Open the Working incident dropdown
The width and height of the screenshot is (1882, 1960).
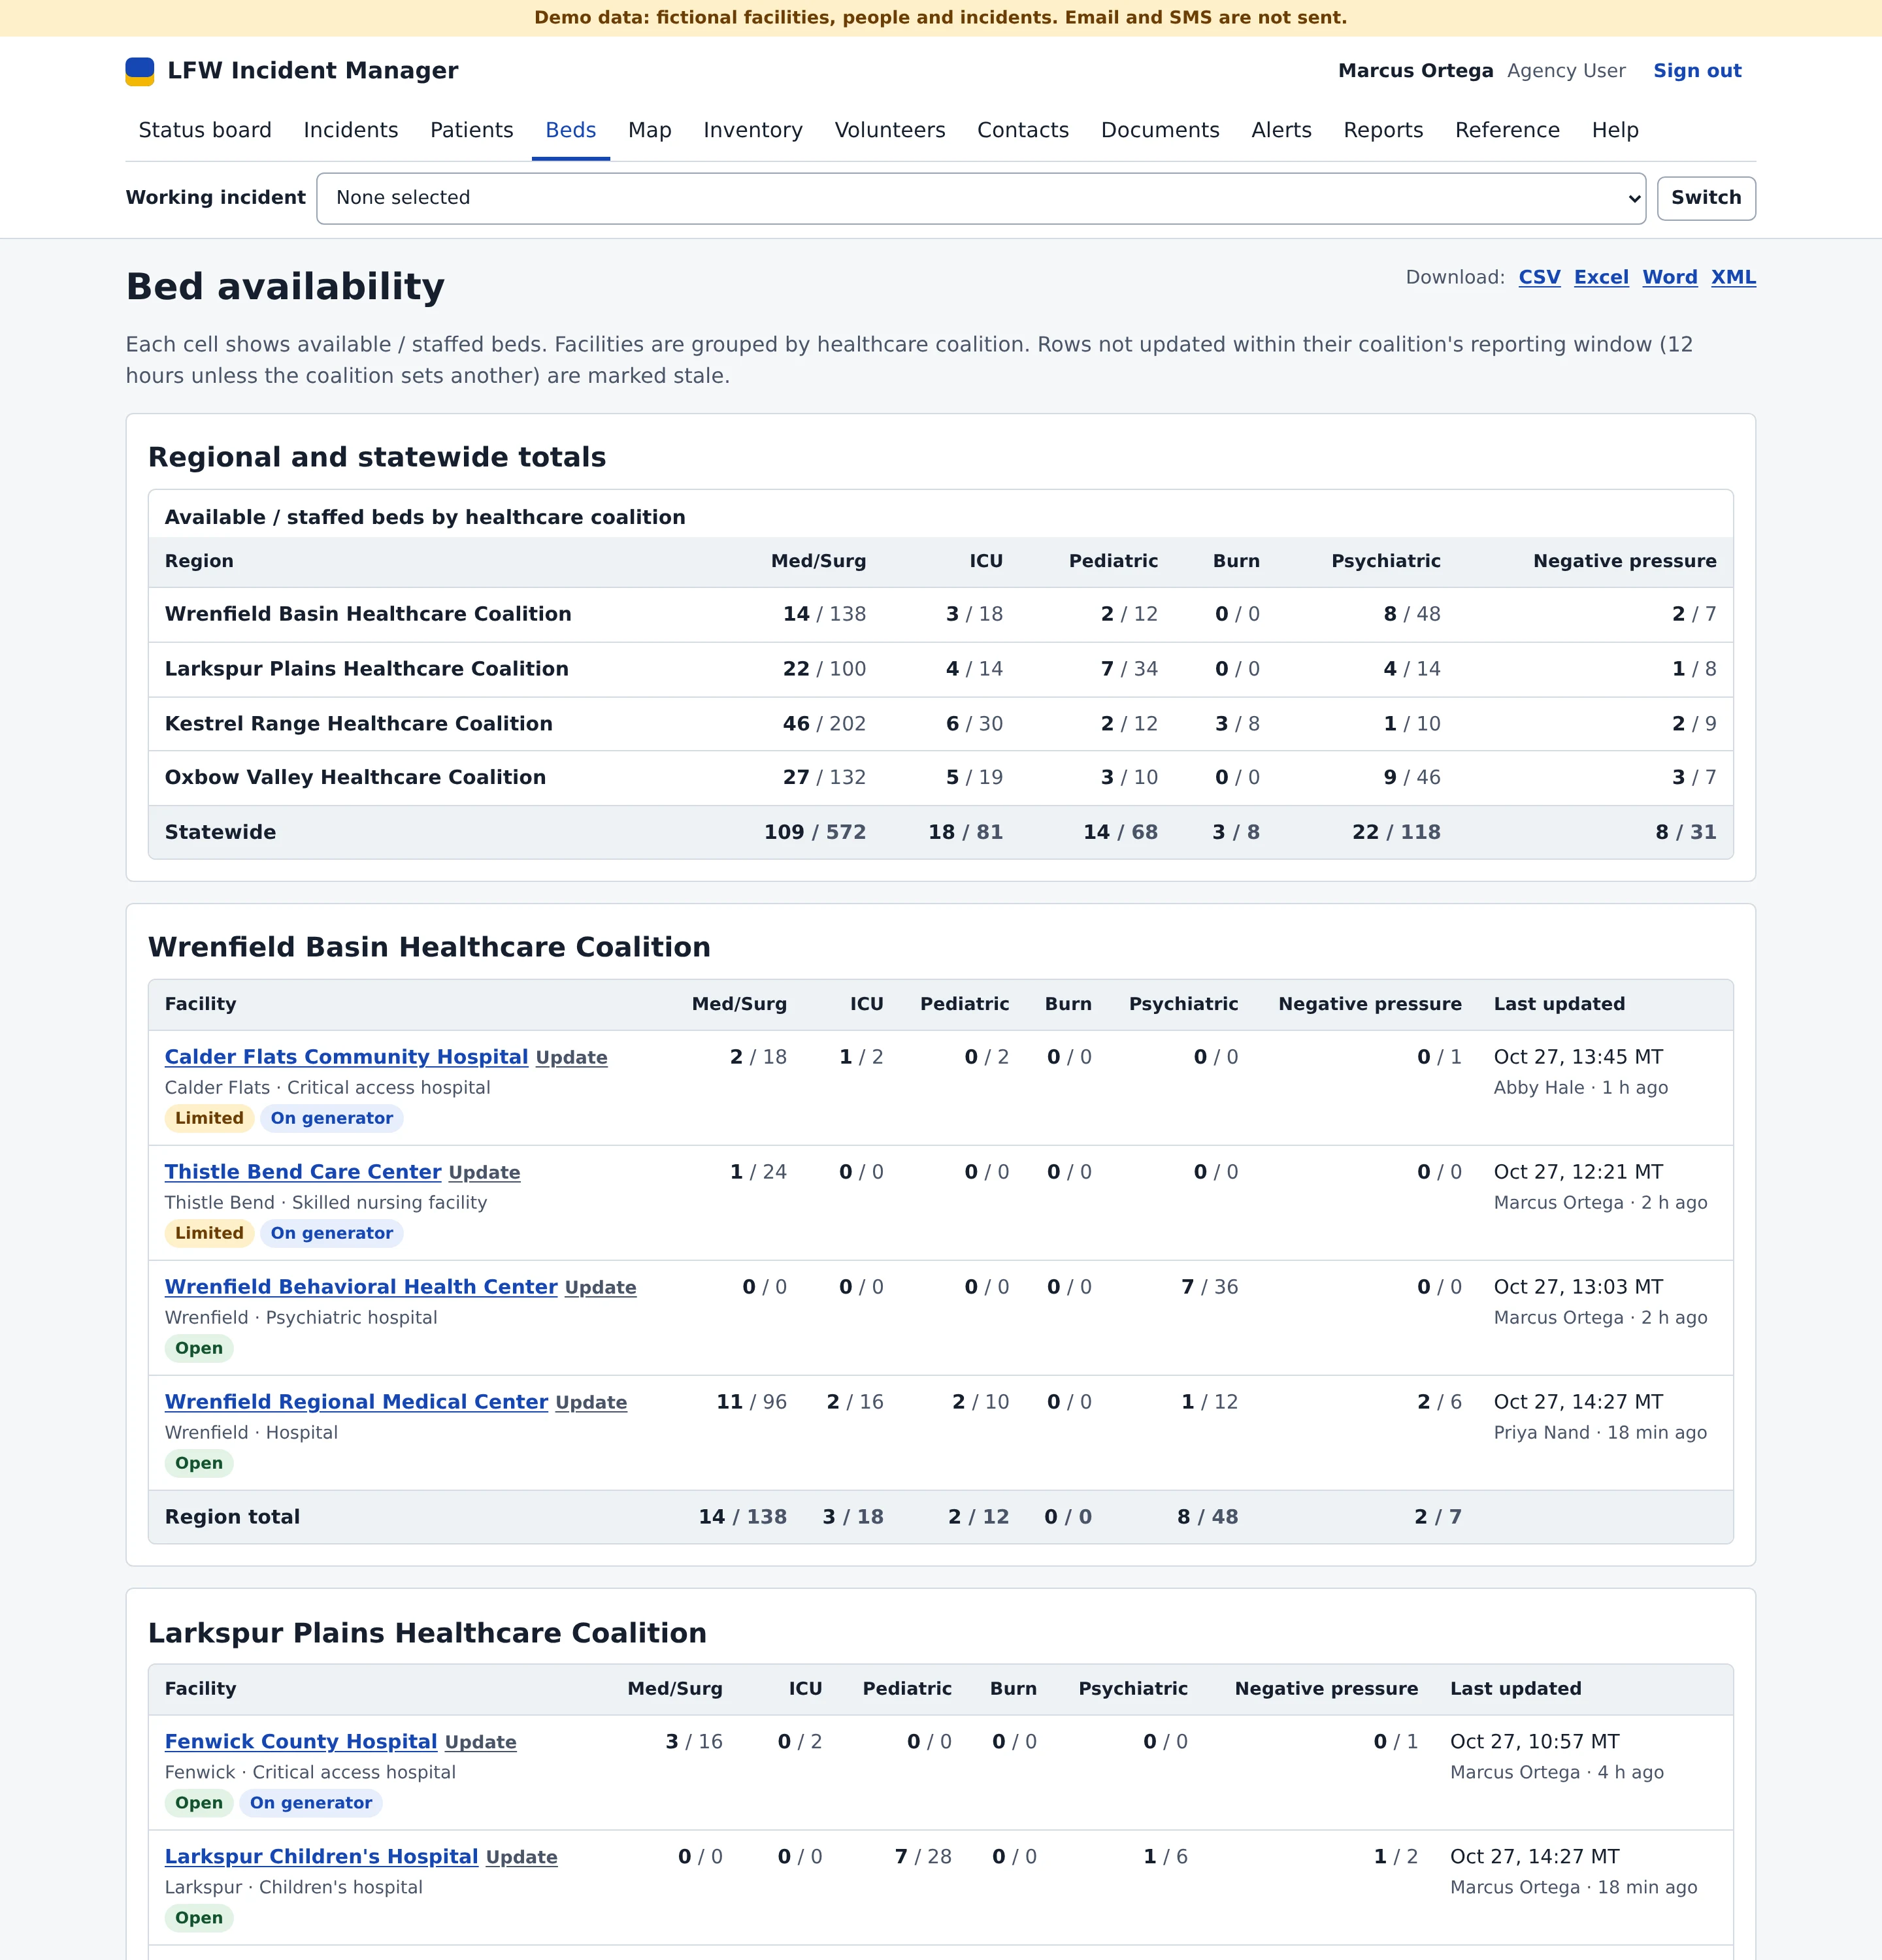tap(981, 198)
